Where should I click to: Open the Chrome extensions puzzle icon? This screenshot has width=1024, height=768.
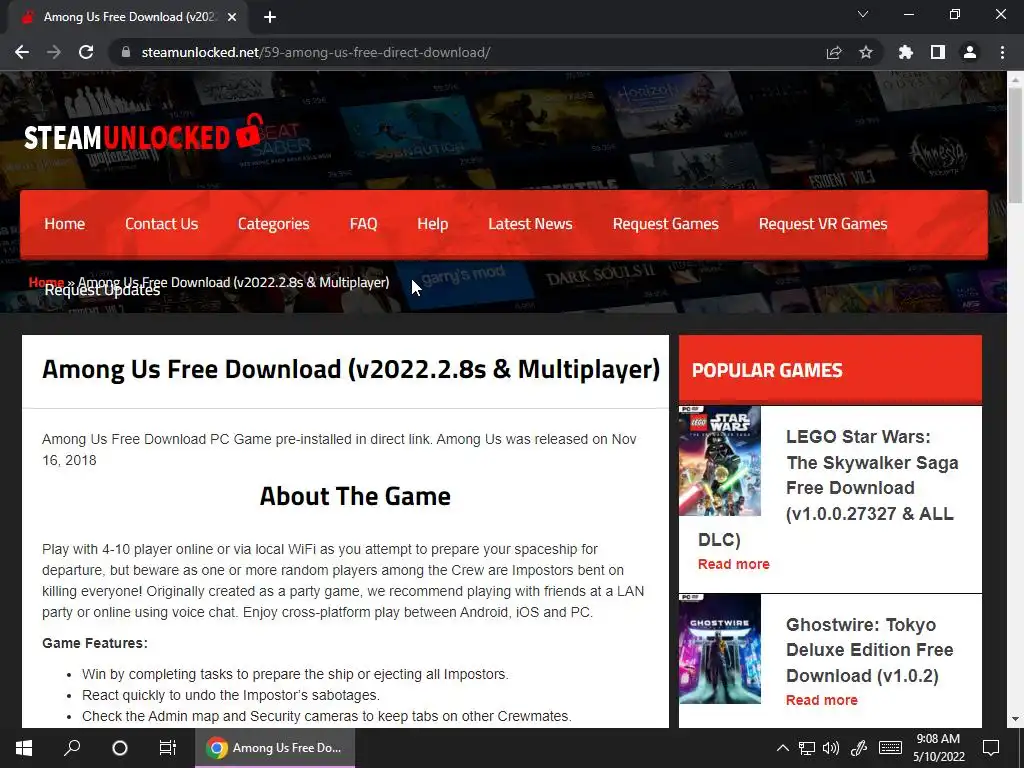pyautogui.click(x=906, y=52)
